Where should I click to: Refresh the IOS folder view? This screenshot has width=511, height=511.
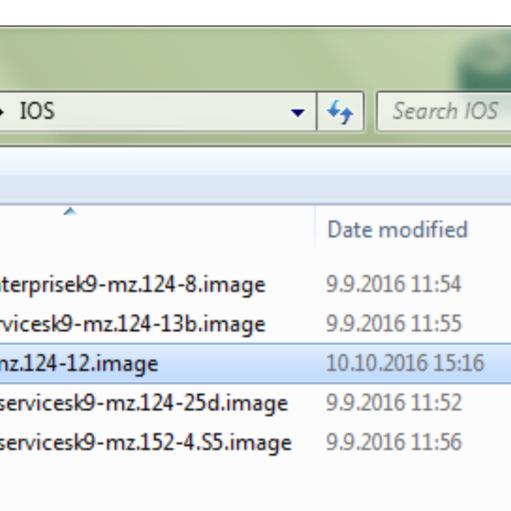point(340,112)
